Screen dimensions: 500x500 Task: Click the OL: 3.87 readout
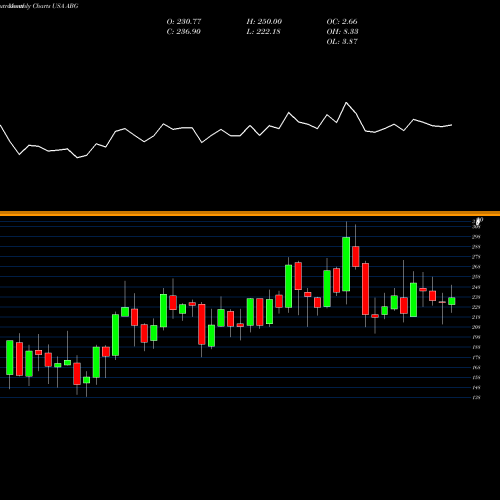click(x=342, y=42)
